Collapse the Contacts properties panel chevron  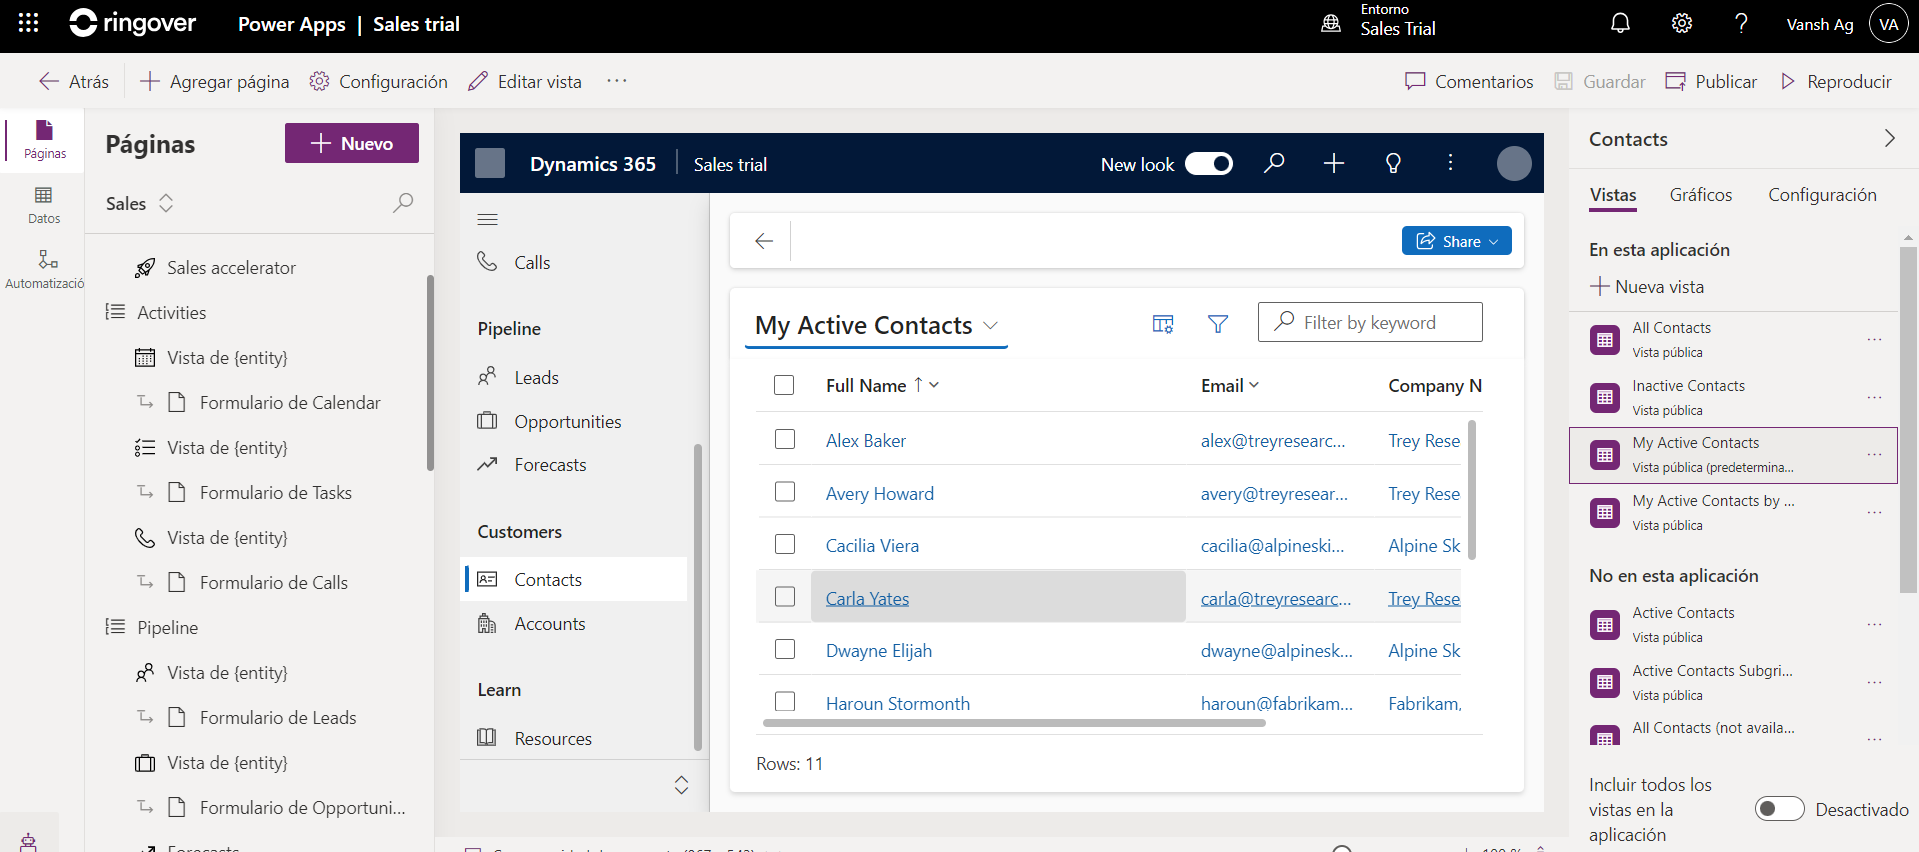click(x=1889, y=138)
